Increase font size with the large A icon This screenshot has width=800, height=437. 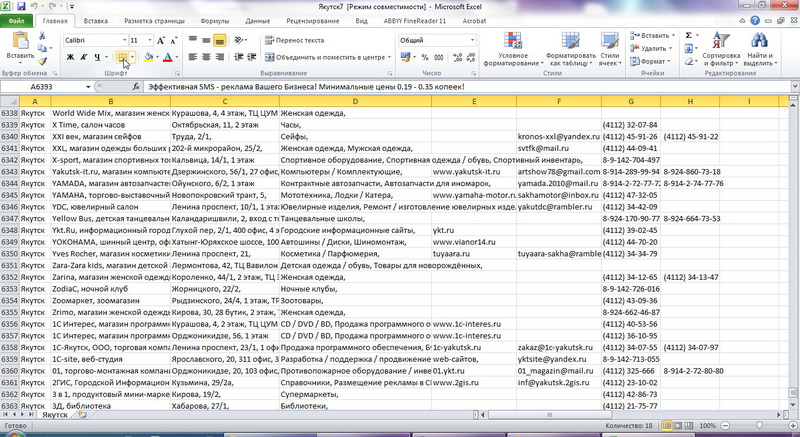click(x=161, y=40)
